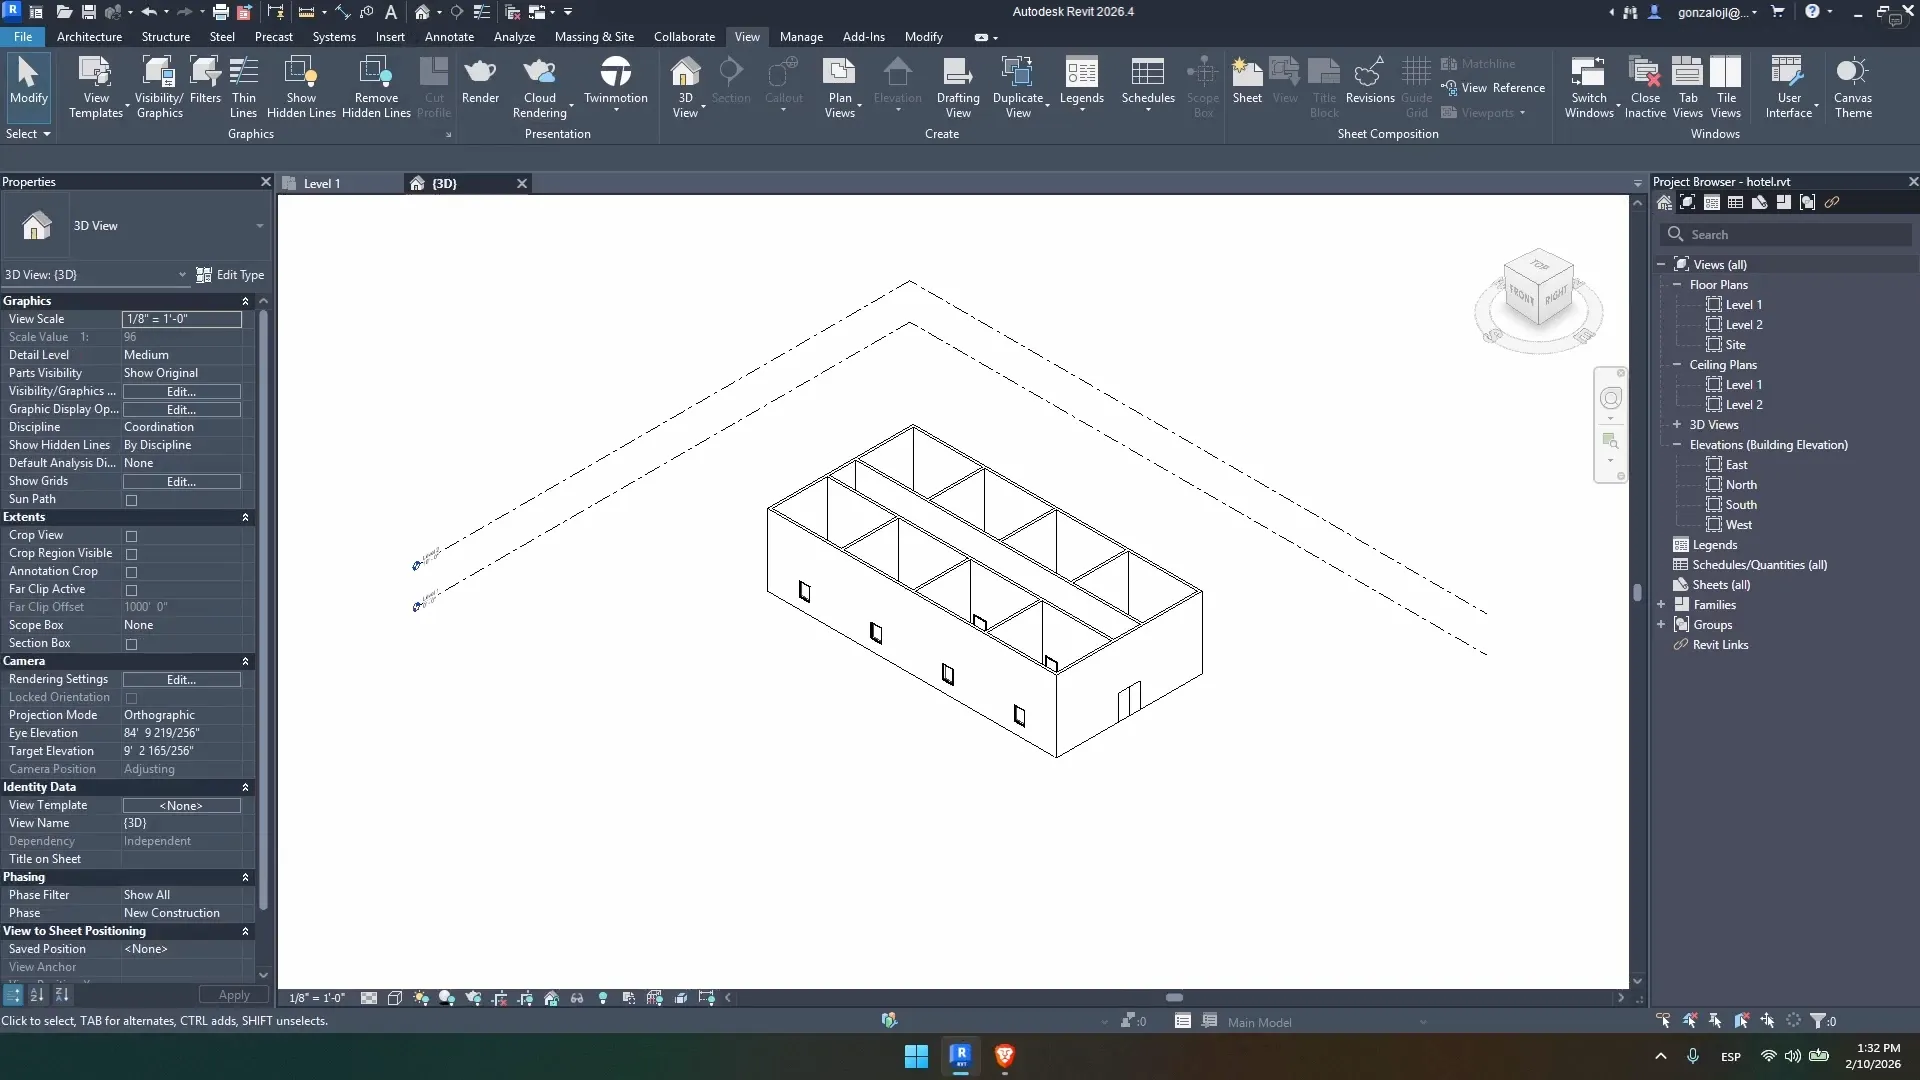The width and height of the screenshot is (1920, 1080).
Task: Switch to the Level 1 view tab
Action: (322, 184)
